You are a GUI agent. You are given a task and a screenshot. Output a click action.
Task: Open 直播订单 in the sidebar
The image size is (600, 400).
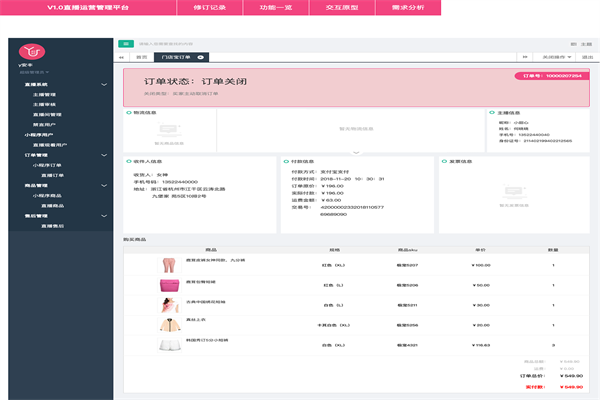click(52, 175)
